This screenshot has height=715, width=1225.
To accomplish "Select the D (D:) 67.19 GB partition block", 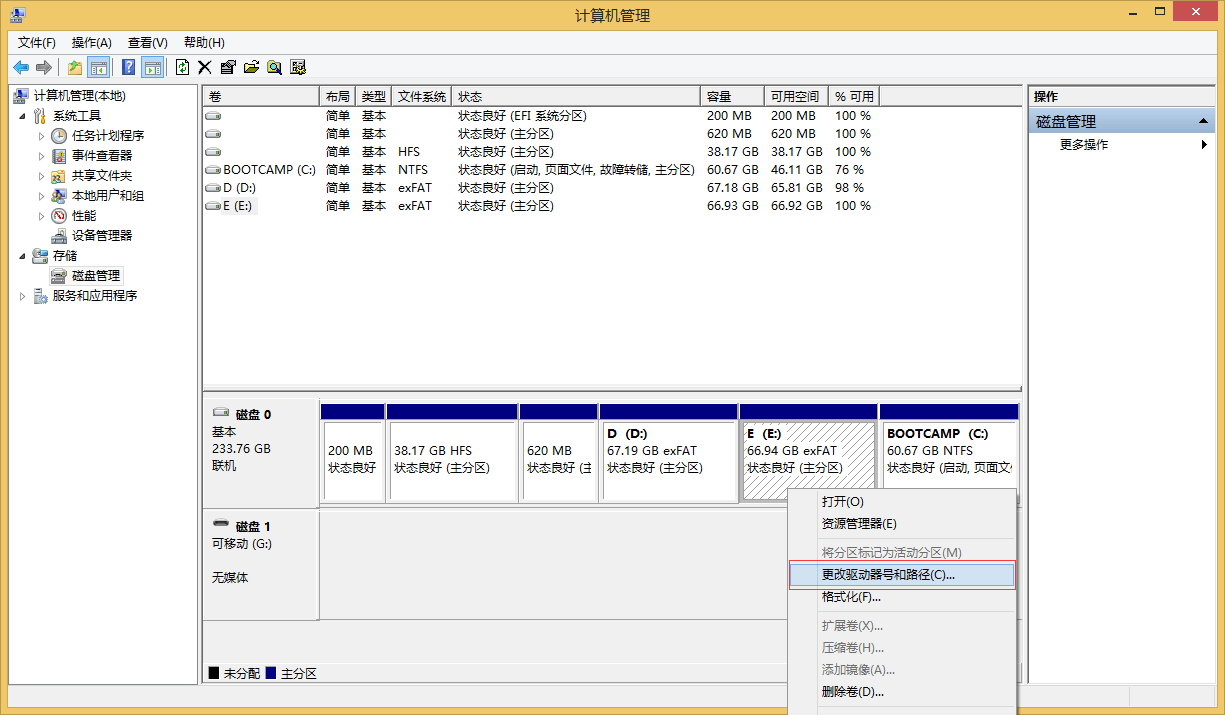I will point(668,460).
